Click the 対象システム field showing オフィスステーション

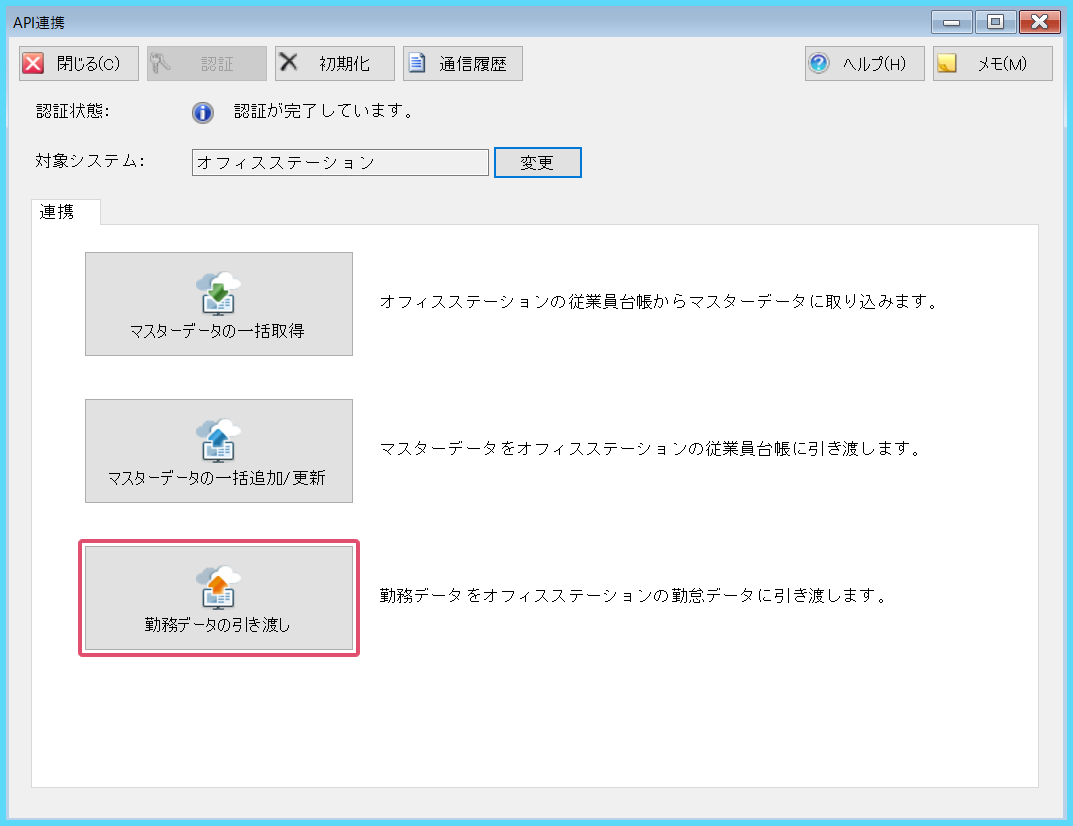340,163
